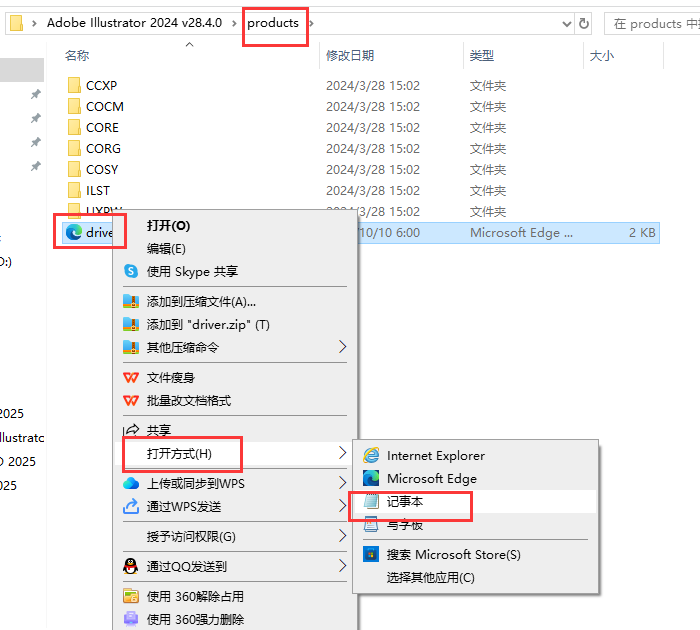
Task: Click the Notepad icon beside 记事本
Action: (371, 501)
